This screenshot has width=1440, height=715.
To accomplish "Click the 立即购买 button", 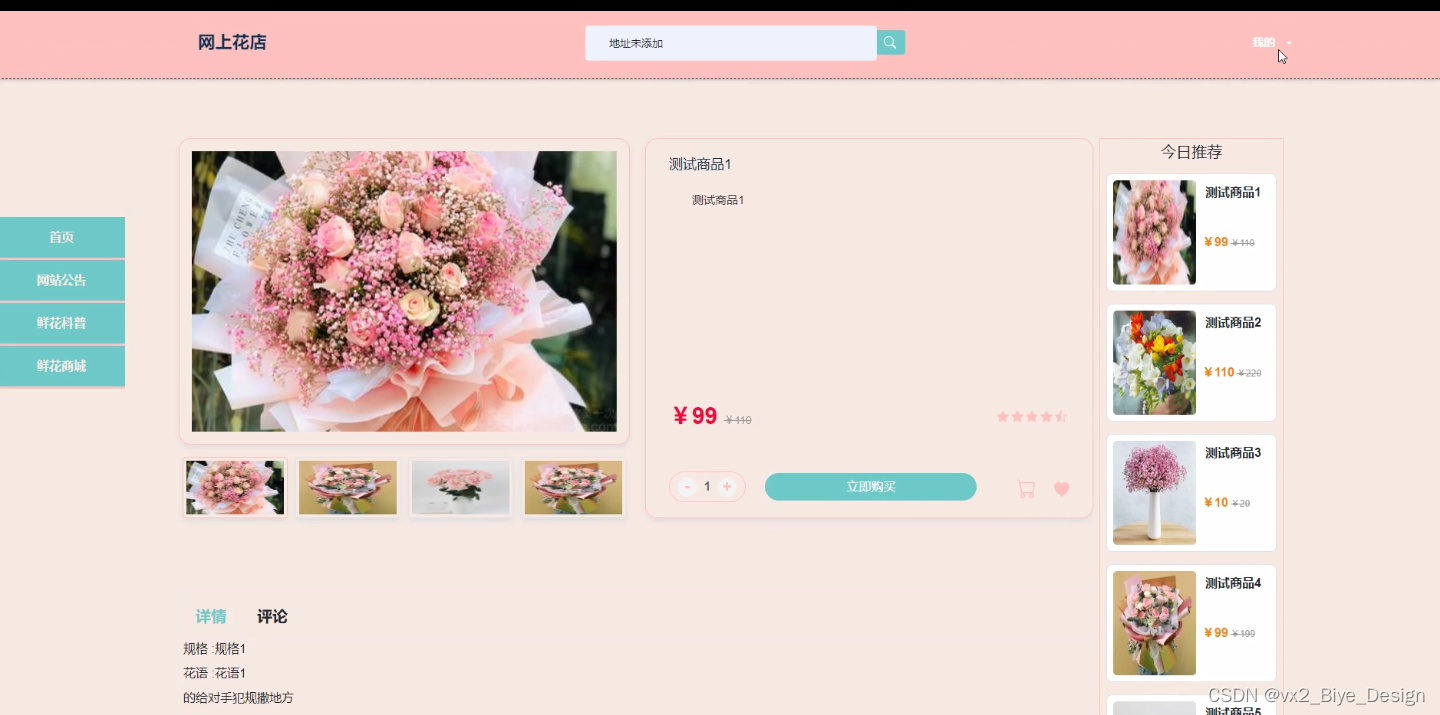I will pos(871,487).
